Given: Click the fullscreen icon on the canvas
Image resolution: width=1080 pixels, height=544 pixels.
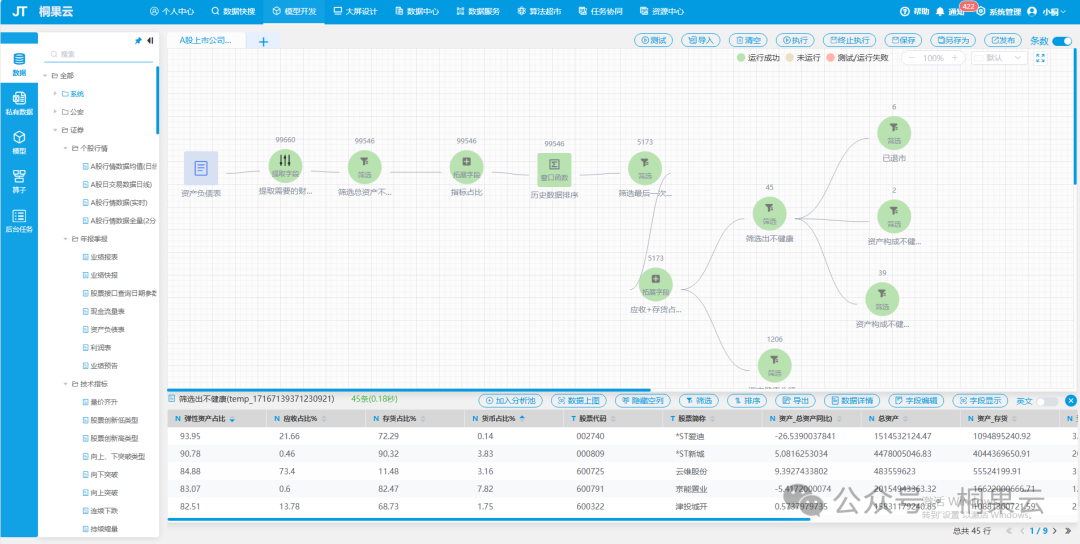Looking at the screenshot, I should coord(1040,58).
